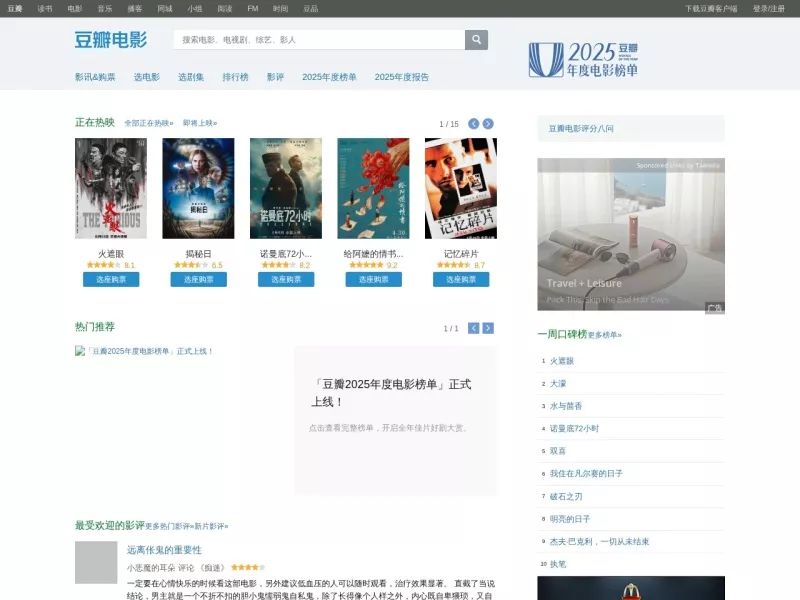Image resolution: width=800 pixels, height=600 pixels.
Task: Click 音乐 in the top bar
Action: click(x=105, y=9)
